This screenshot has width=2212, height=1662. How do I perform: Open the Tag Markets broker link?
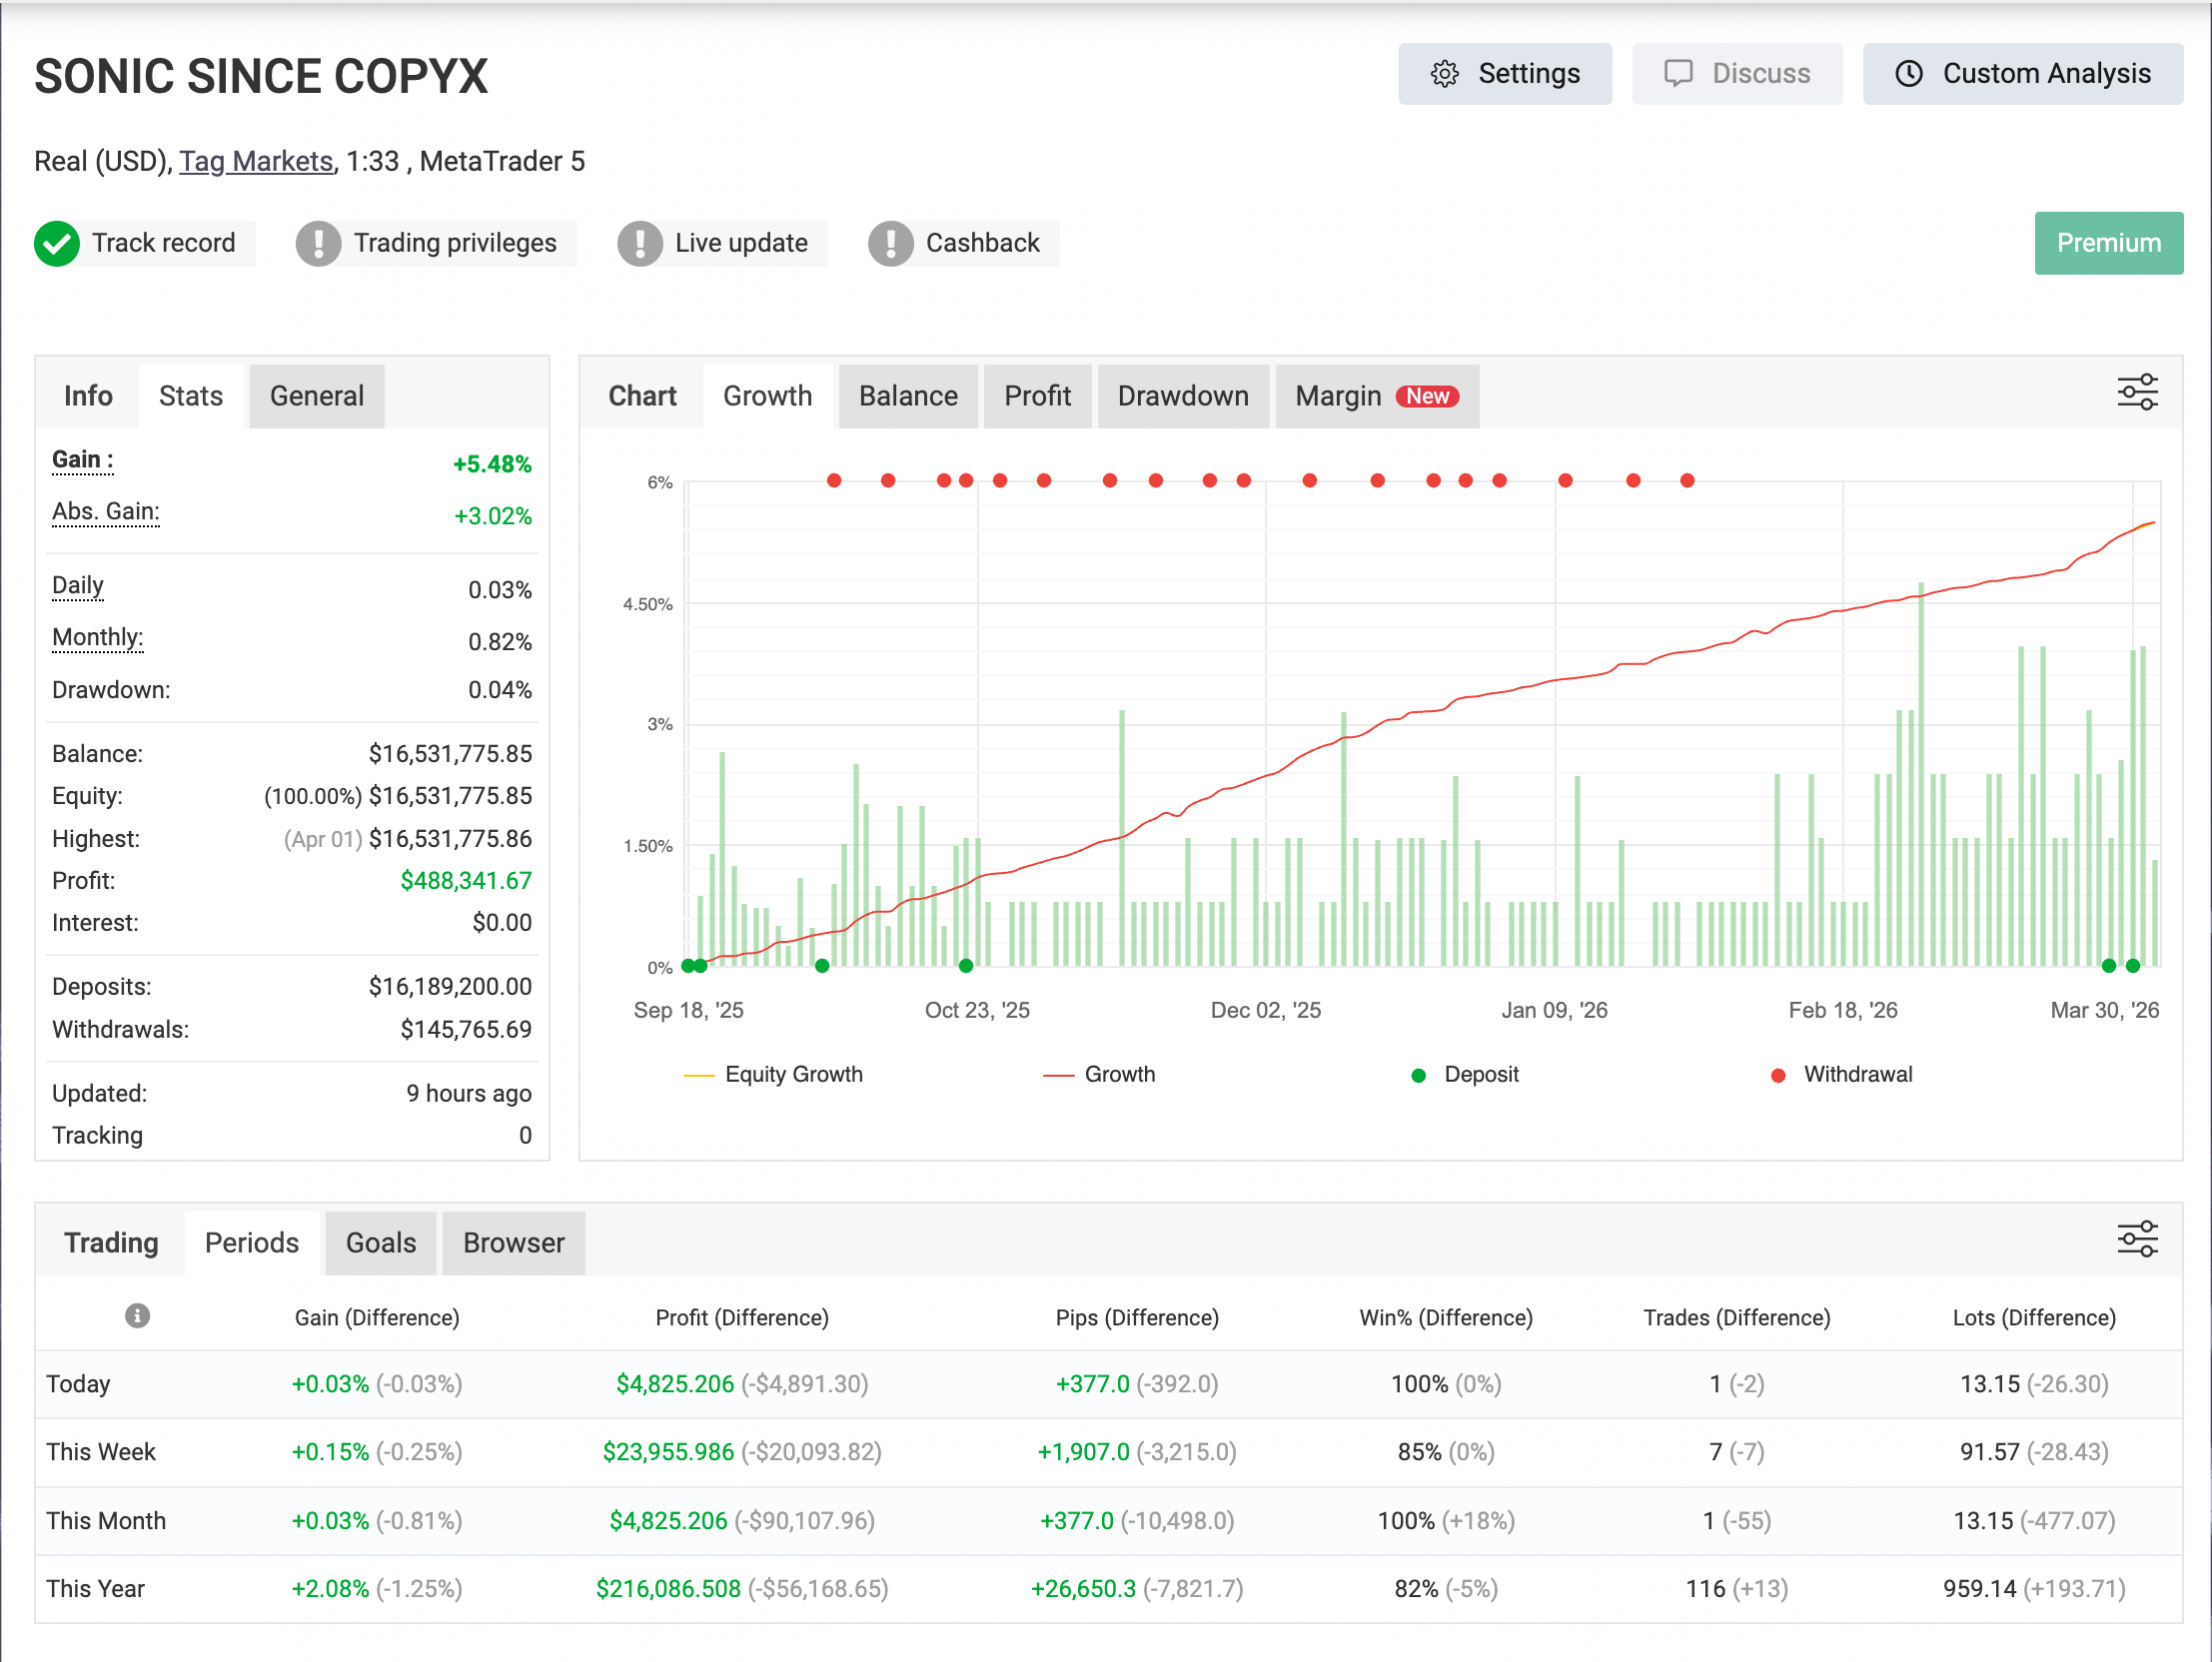(x=256, y=161)
